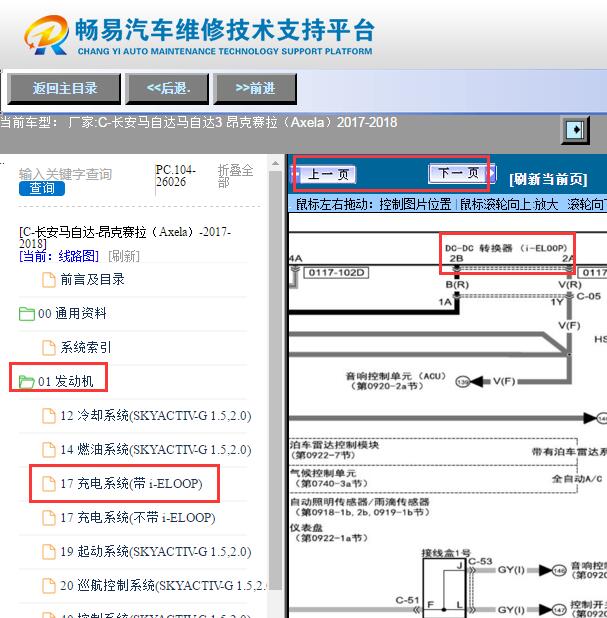
Task: Click the 0117-102D connector reference box
Action: (x=336, y=272)
